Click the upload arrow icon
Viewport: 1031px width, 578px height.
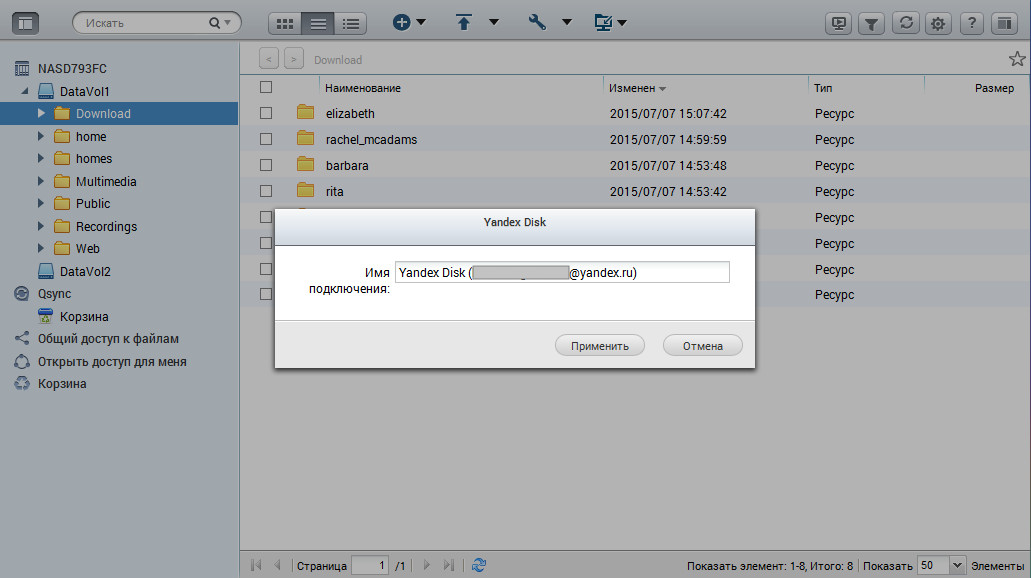[x=464, y=23]
